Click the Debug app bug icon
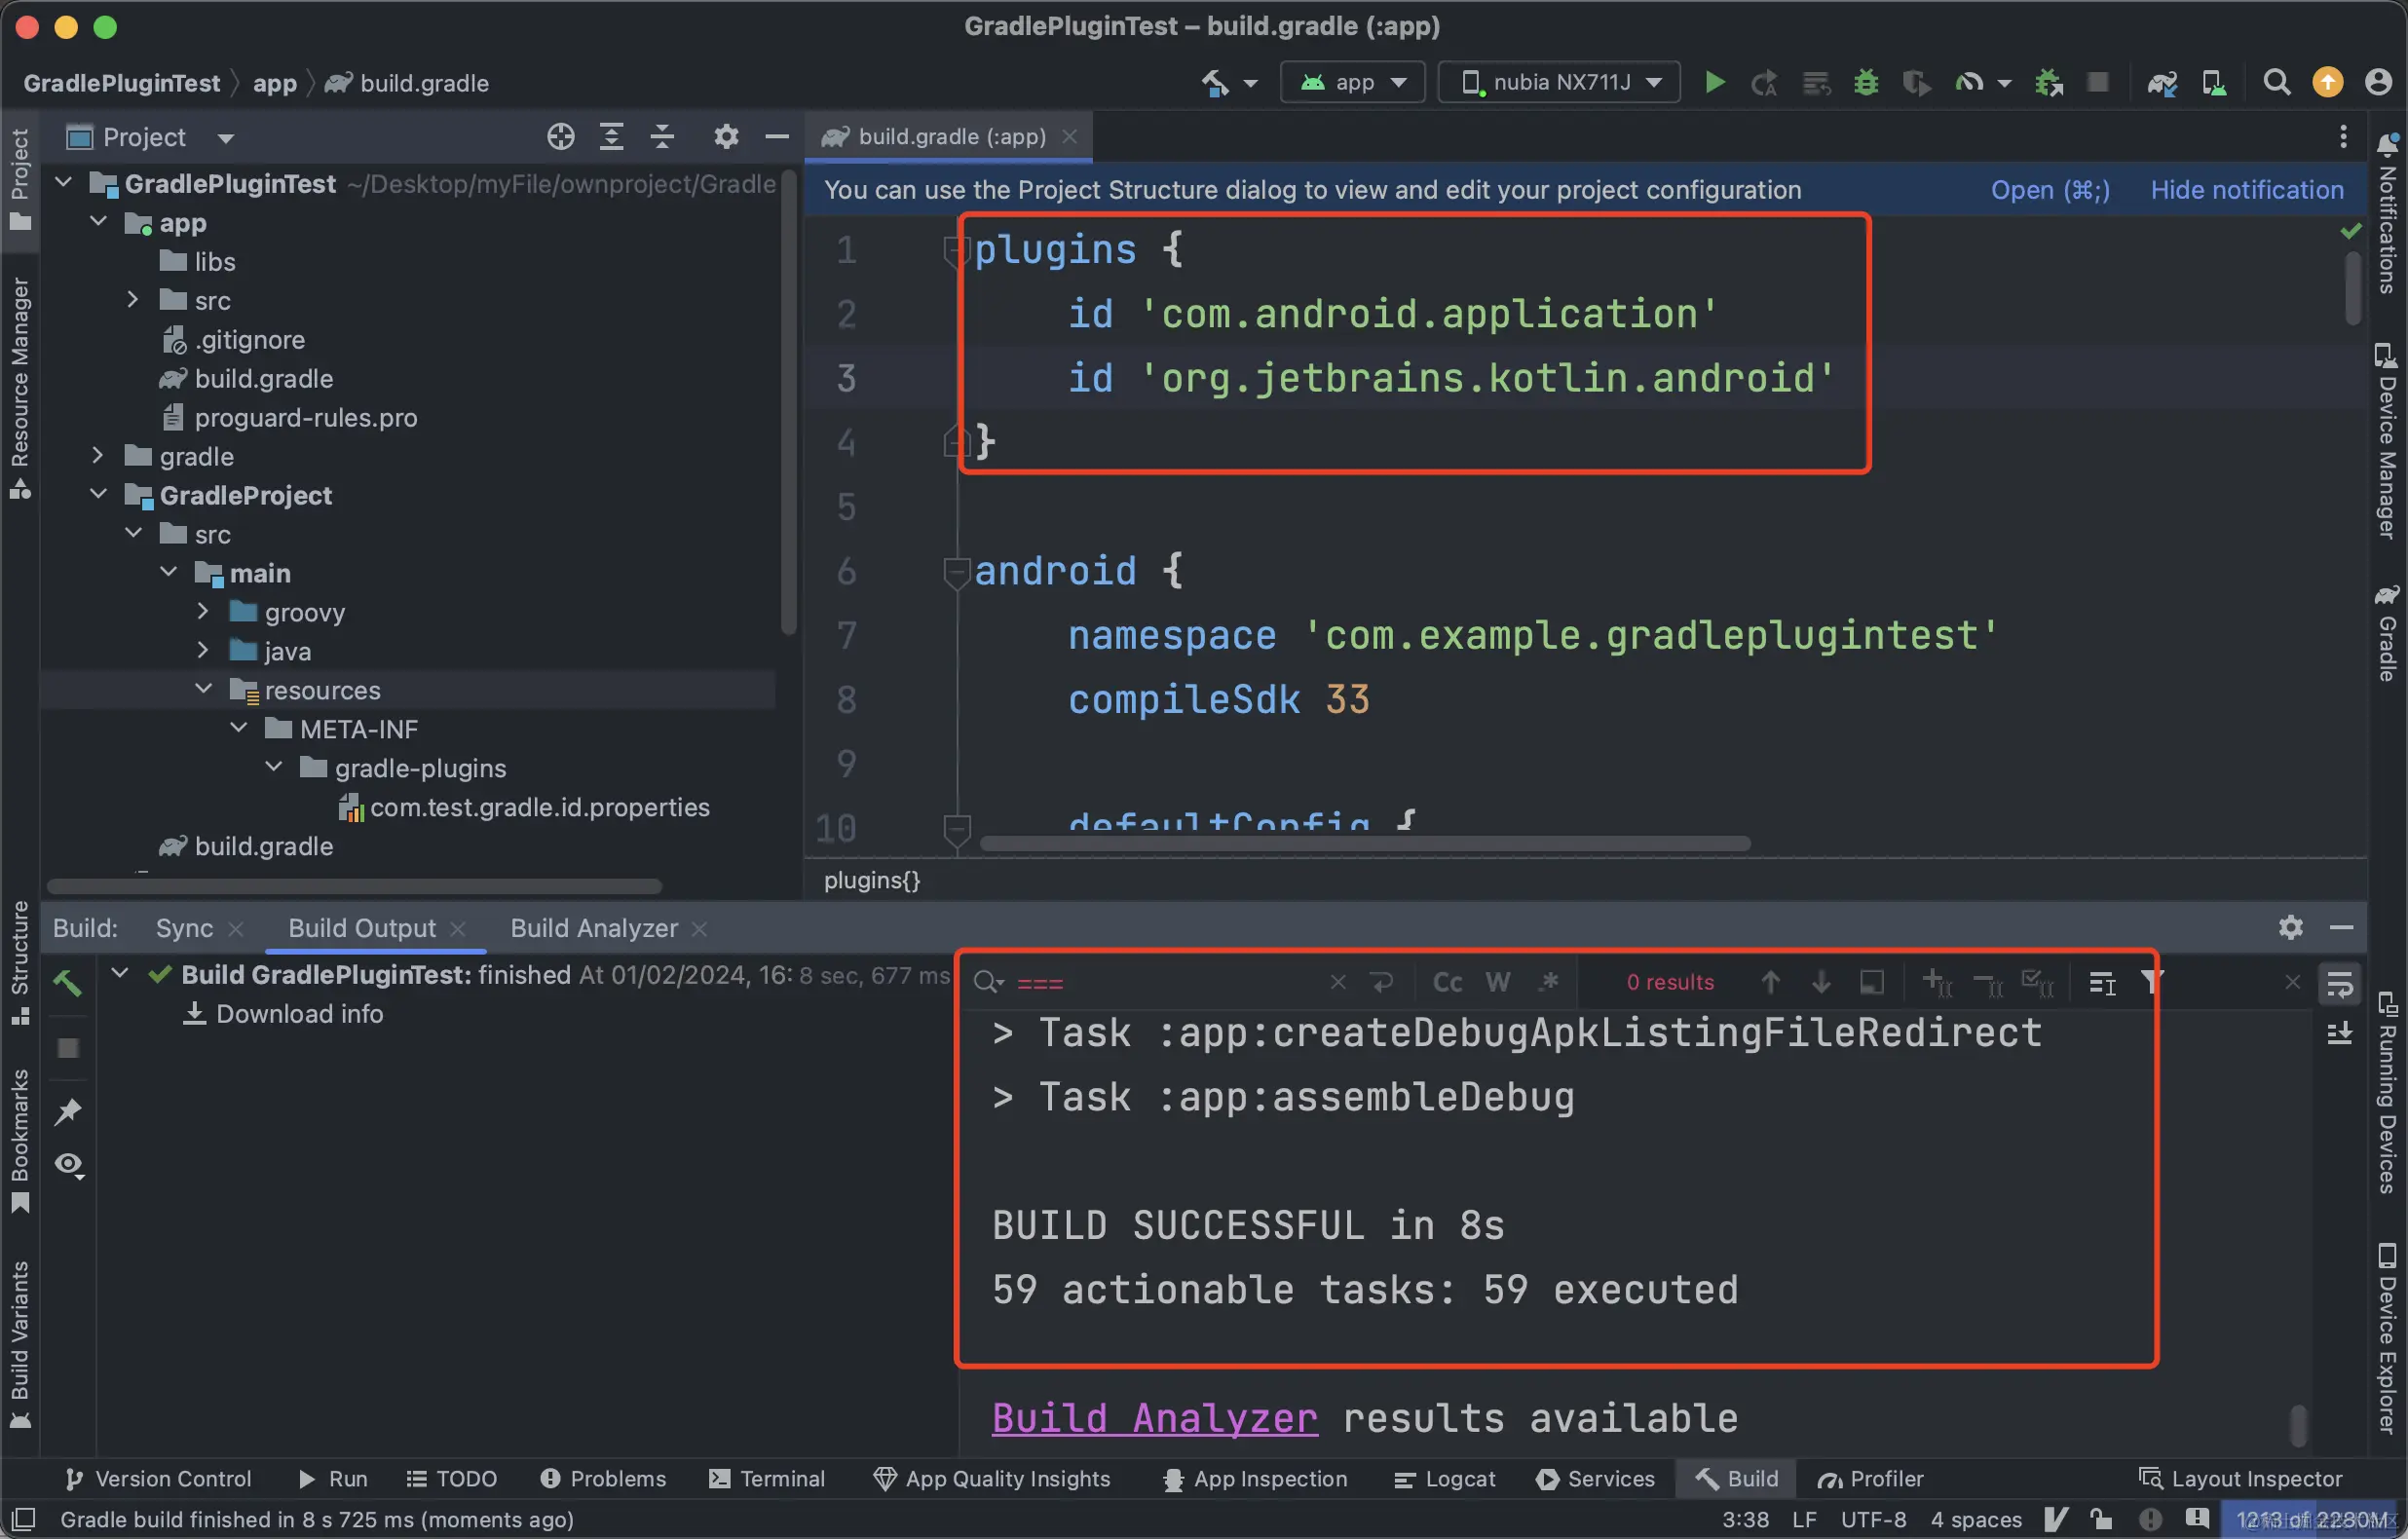Image resolution: width=2408 pixels, height=1539 pixels. (1865, 82)
